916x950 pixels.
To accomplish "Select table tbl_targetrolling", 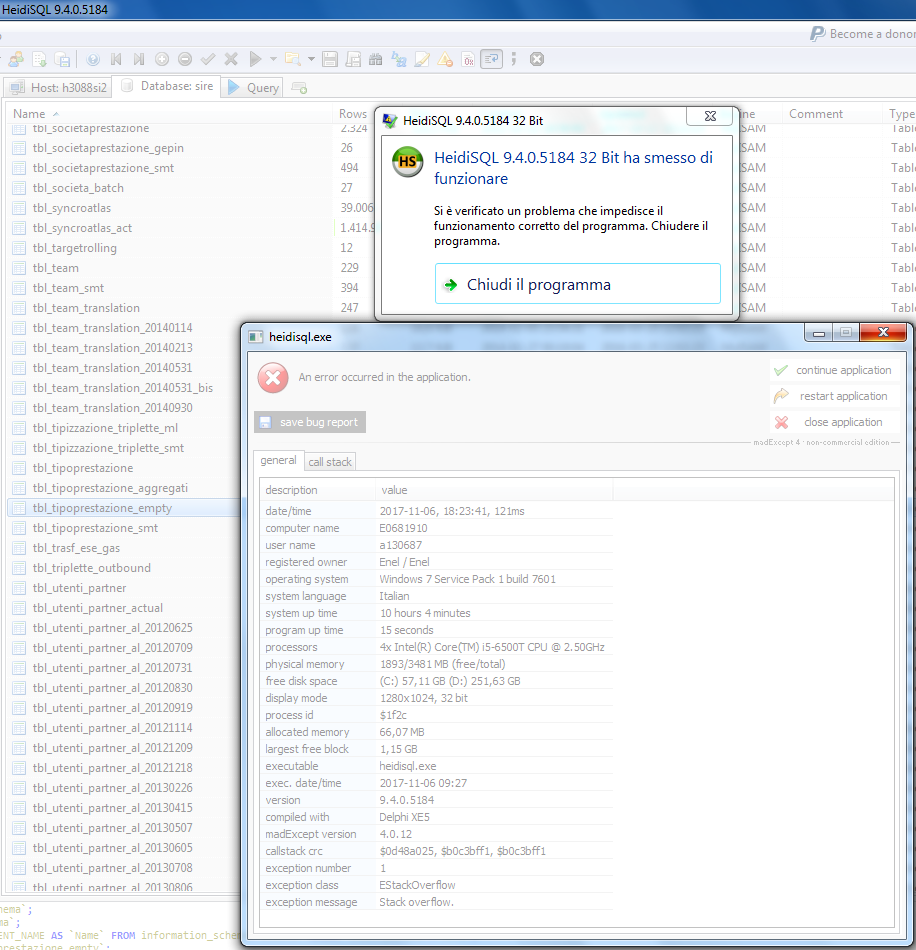I will tap(75, 248).
